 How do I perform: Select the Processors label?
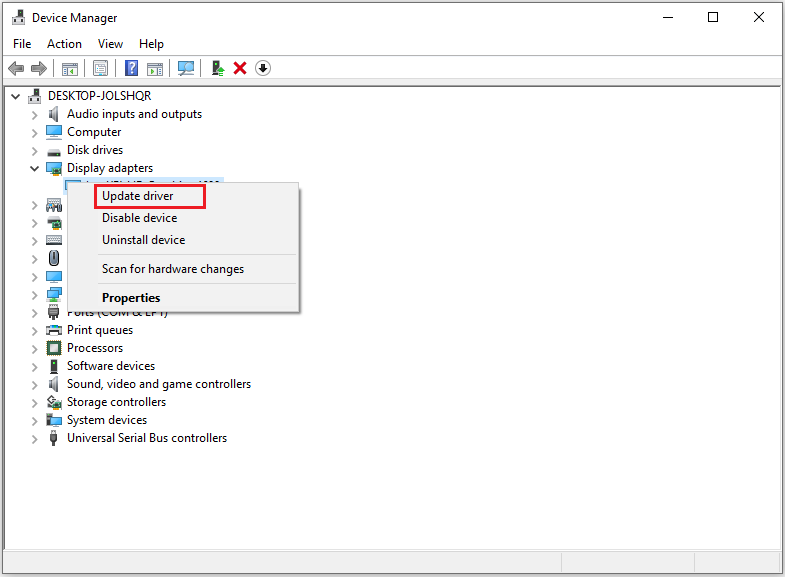click(95, 348)
